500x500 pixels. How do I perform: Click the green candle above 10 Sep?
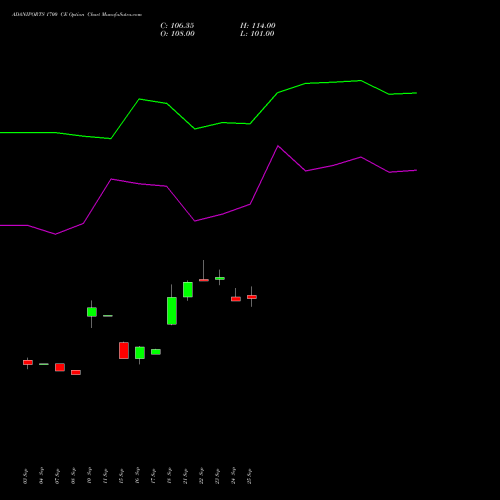(x=92, y=312)
